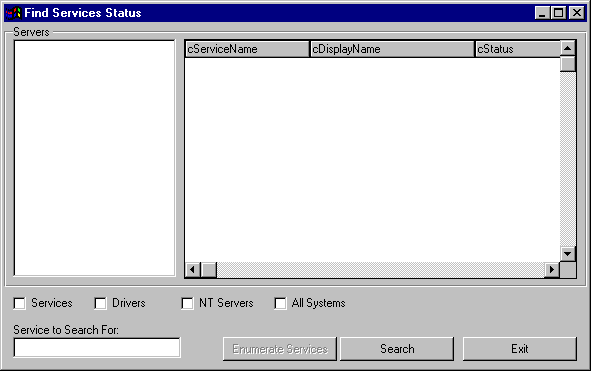Enable the Drivers checkbox
Image resolution: width=591 pixels, height=371 pixels.
point(100,303)
